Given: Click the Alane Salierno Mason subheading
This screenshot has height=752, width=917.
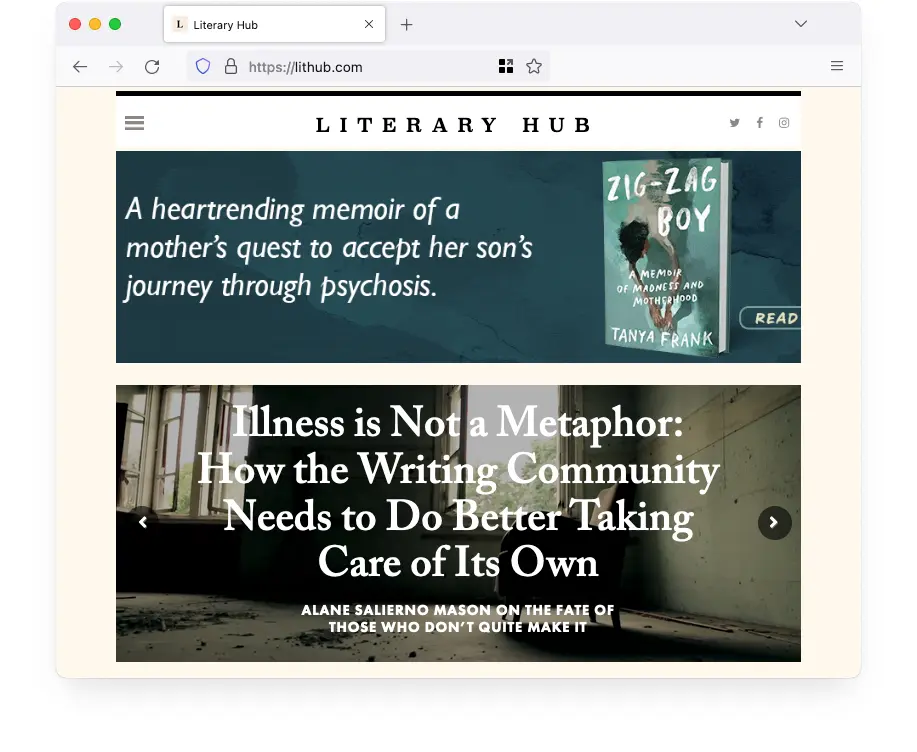Looking at the screenshot, I should coord(458,619).
